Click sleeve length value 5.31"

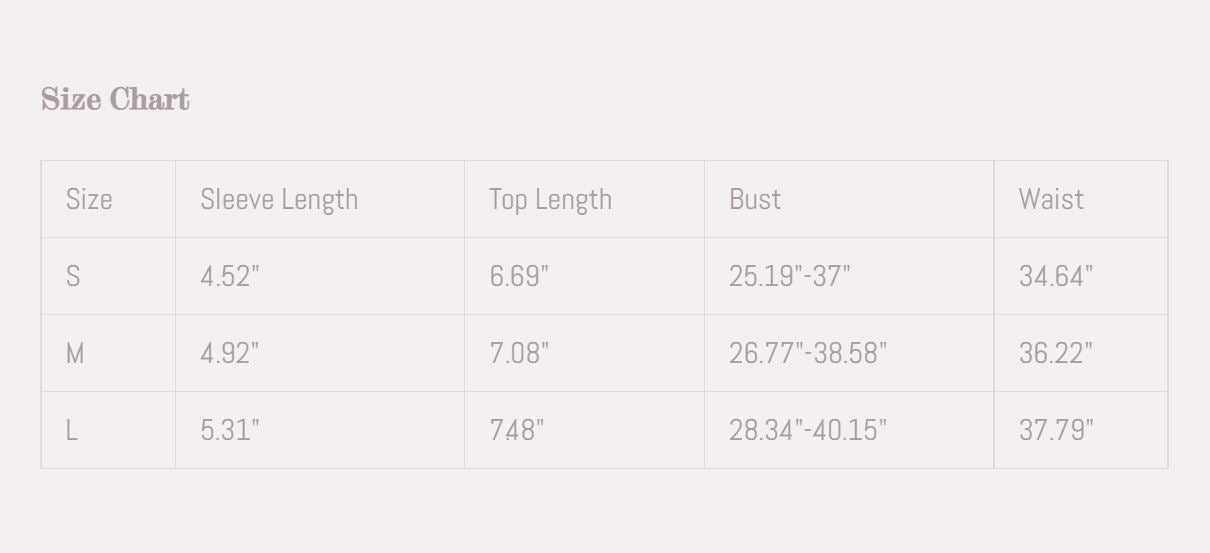coord(230,430)
